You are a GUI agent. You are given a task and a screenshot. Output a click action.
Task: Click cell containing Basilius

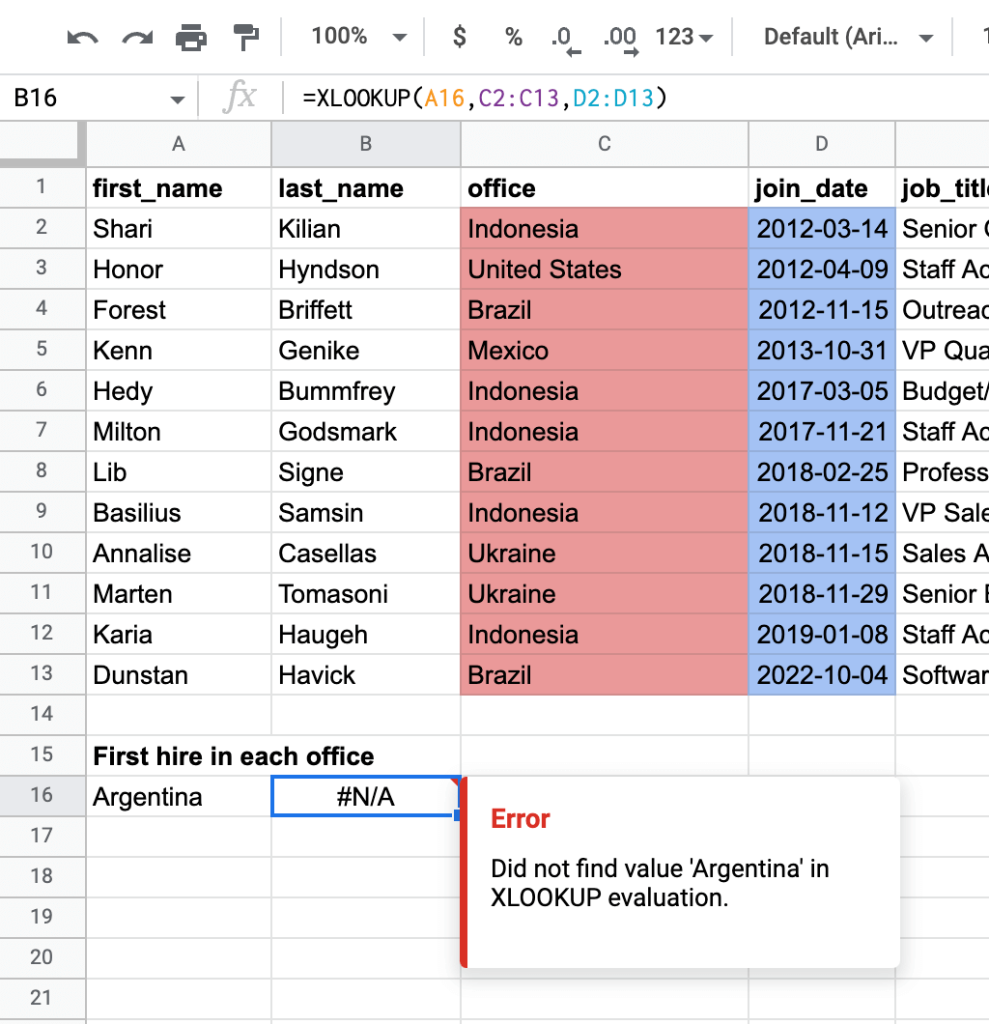178,512
